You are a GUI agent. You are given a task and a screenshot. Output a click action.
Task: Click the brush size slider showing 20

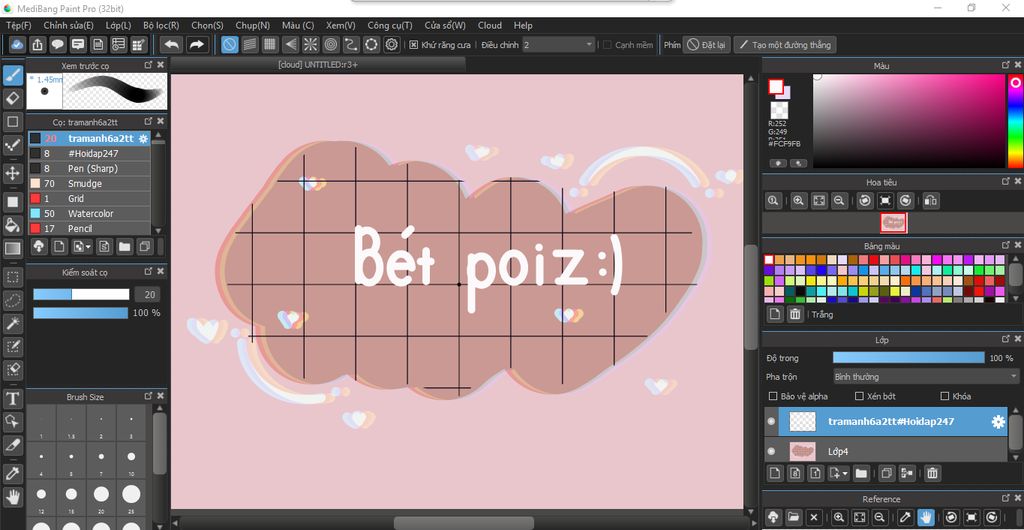coord(81,294)
